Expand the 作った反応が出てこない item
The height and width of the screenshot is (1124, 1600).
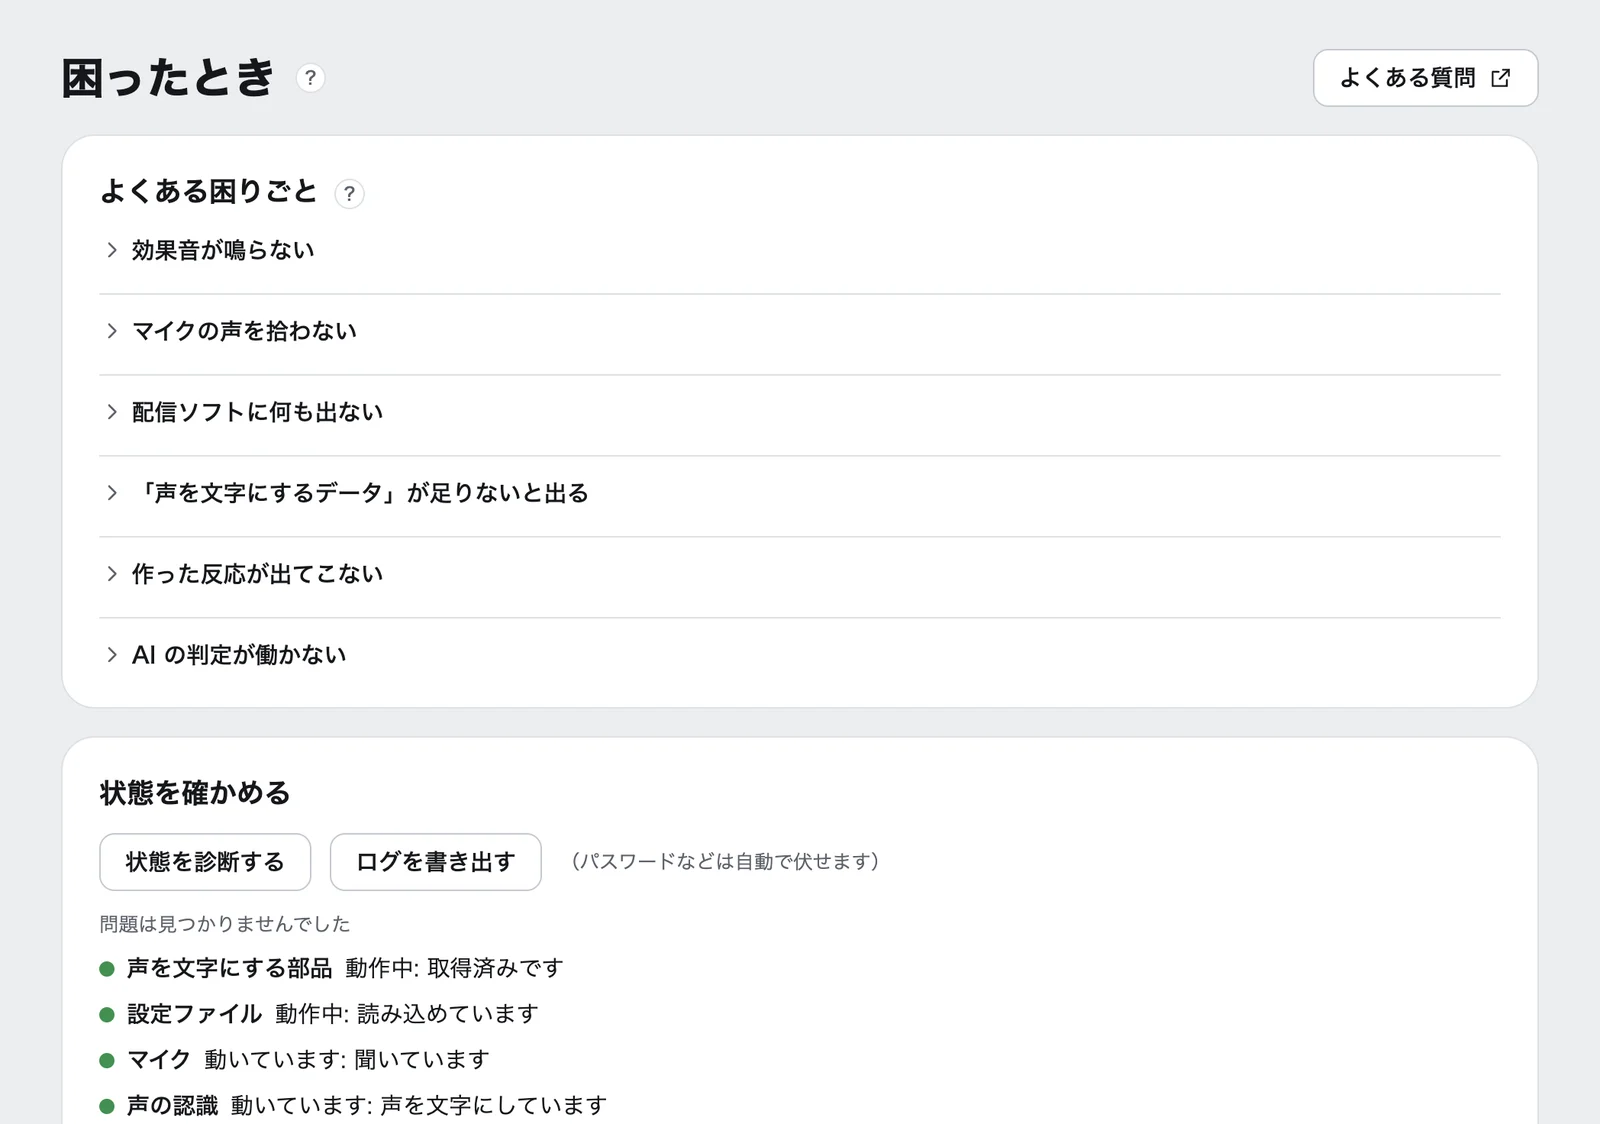coord(800,574)
